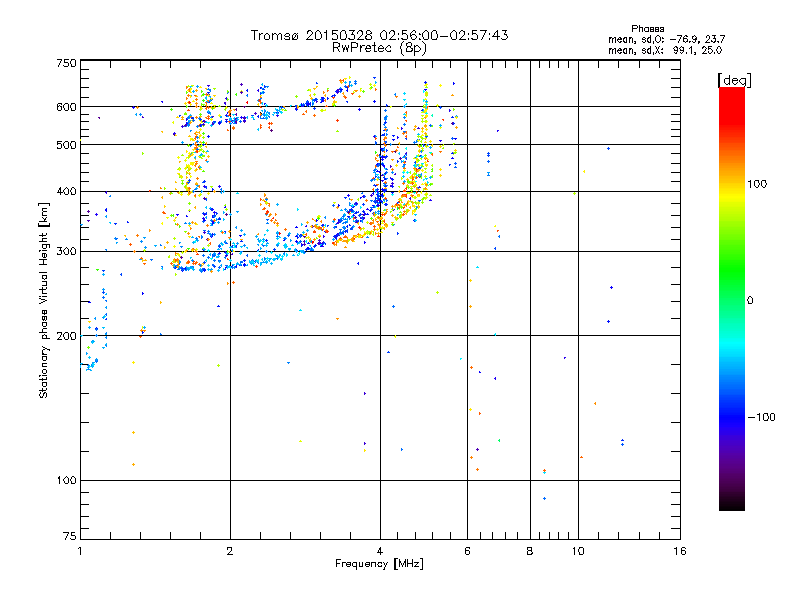
Task: Click the y-axis label '750'
Action: click(67, 63)
